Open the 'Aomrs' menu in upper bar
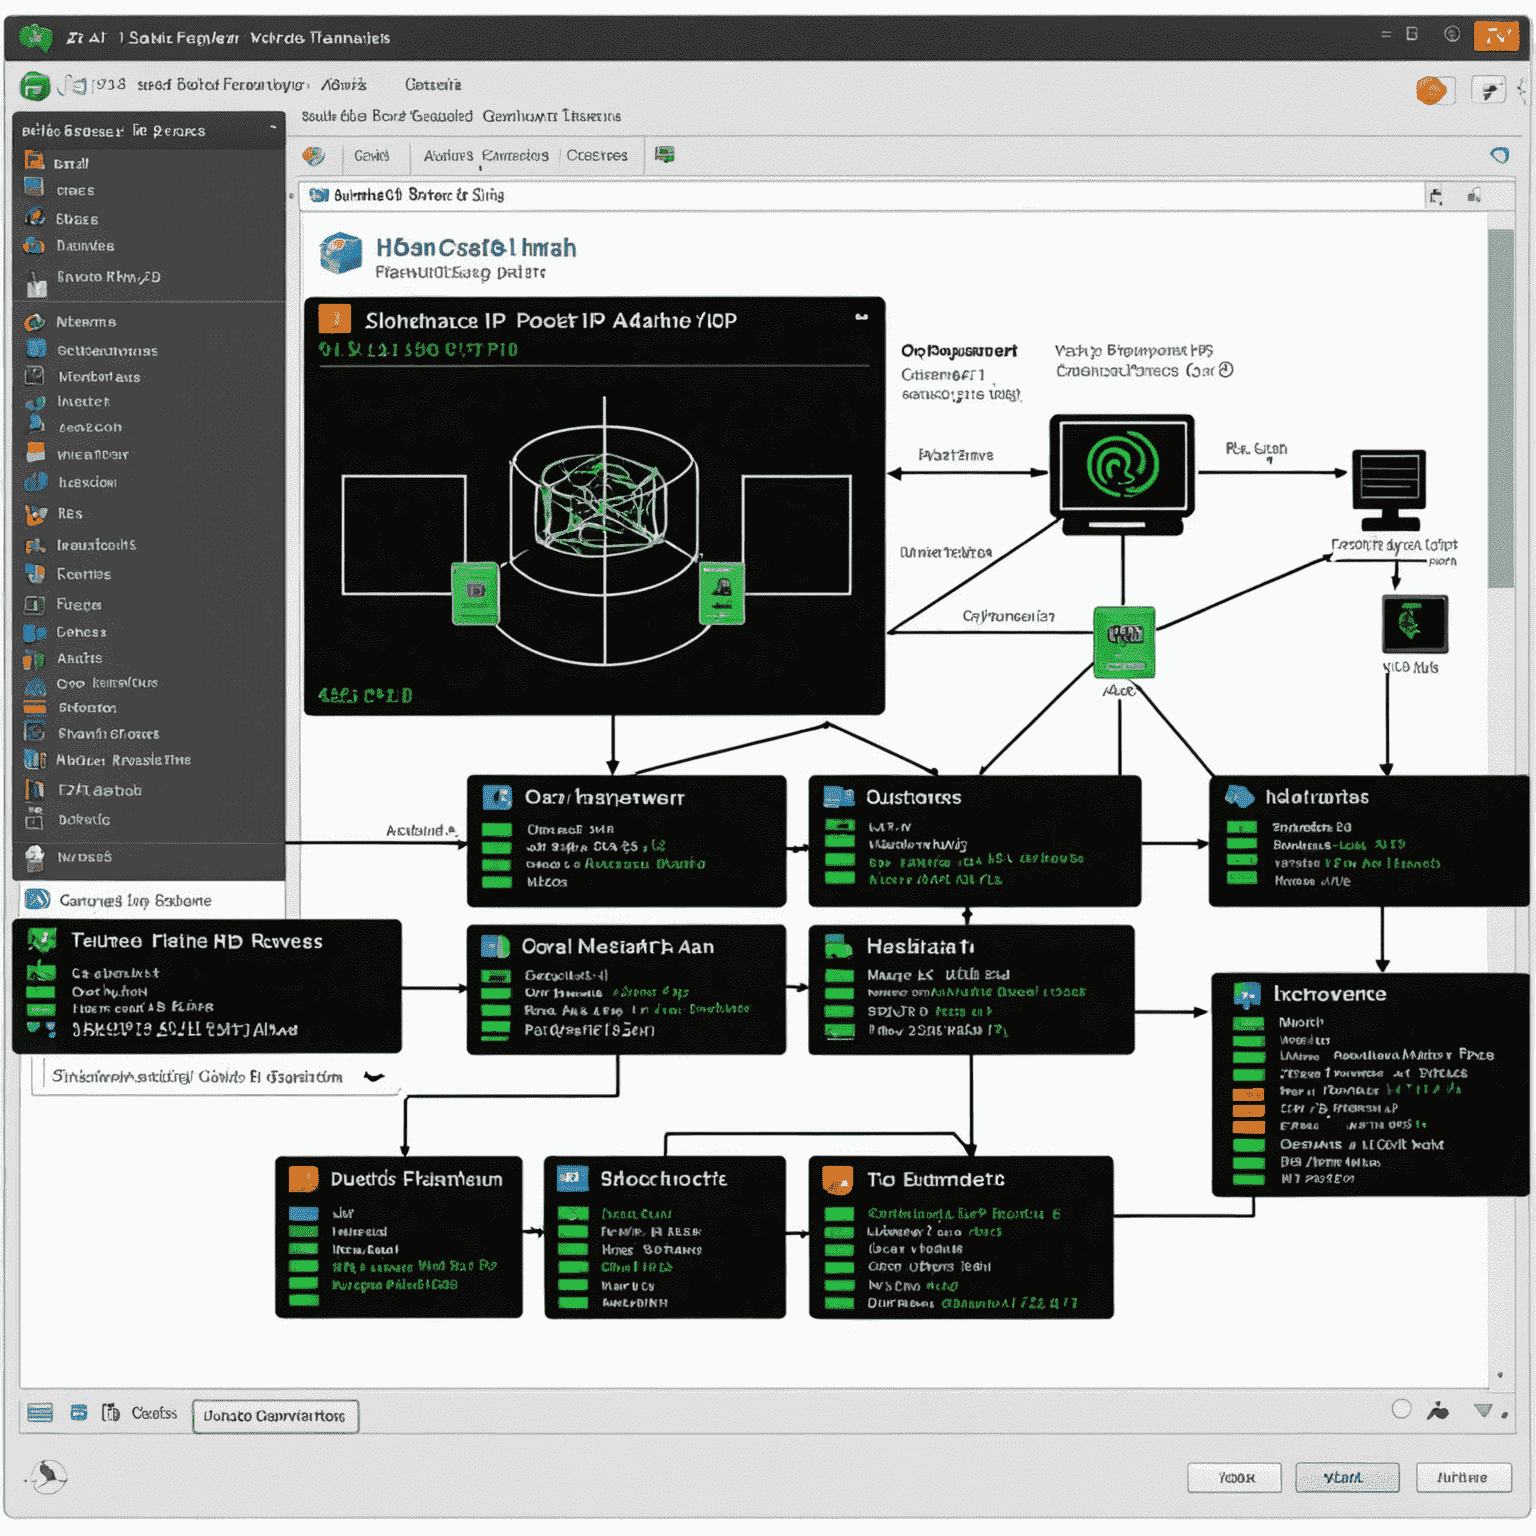The image size is (1536, 1536). pyautogui.click(x=344, y=85)
